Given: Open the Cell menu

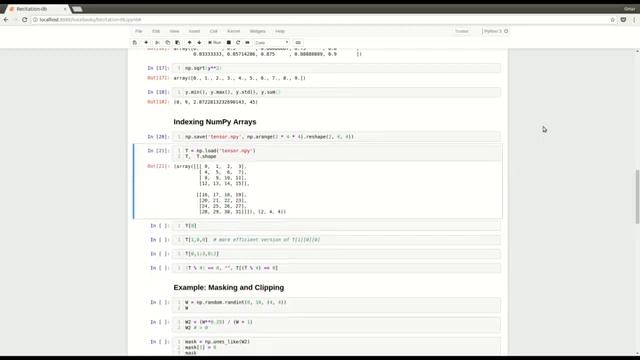Looking at the screenshot, I should [x=213, y=31].
